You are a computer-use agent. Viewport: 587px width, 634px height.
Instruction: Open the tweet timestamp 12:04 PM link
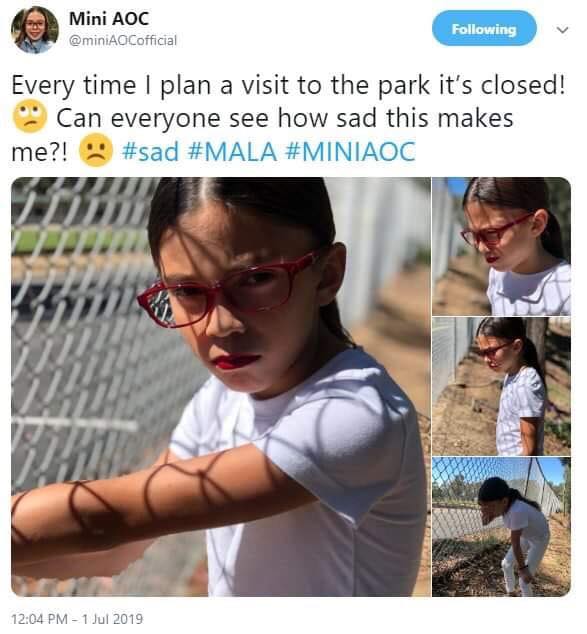point(40,619)
